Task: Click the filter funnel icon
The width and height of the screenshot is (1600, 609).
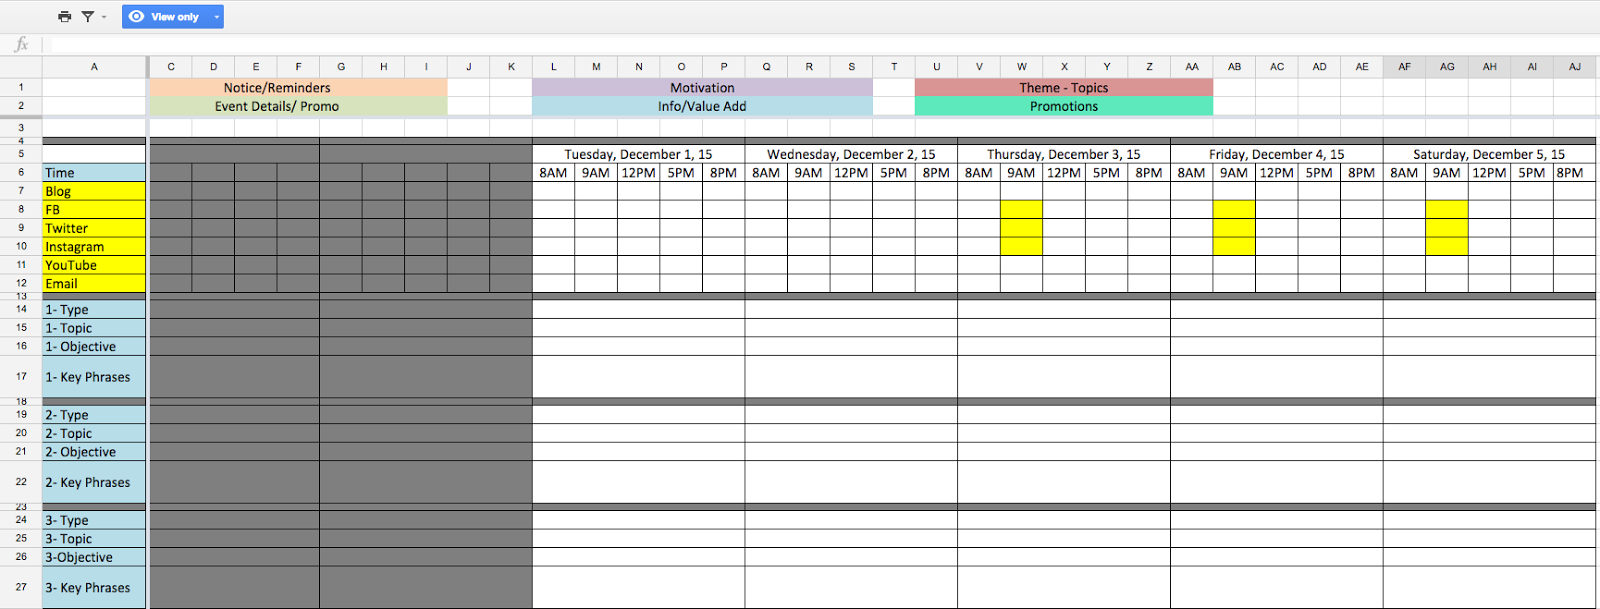Action: pyautogui.click(x=88, y=17)
